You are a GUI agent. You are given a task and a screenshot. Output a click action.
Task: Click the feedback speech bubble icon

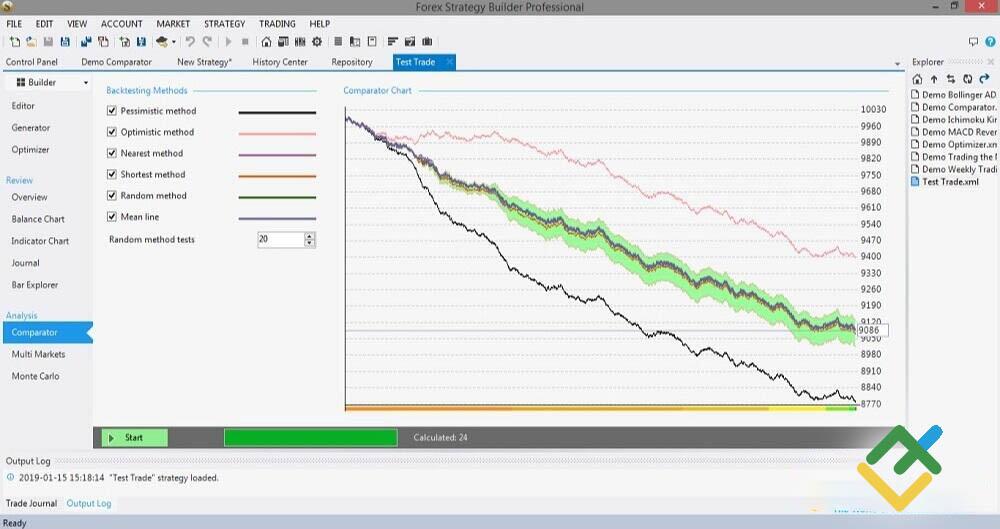974,42
